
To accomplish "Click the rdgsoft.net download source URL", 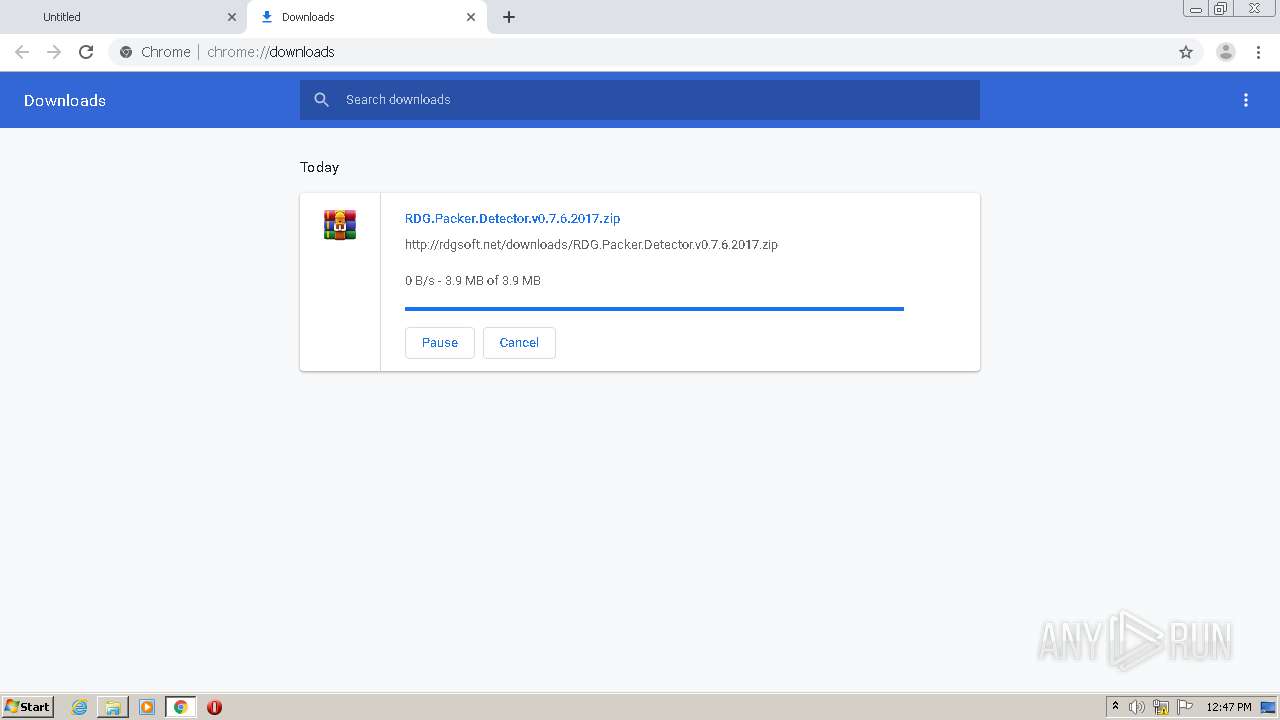I will point(591,244).
